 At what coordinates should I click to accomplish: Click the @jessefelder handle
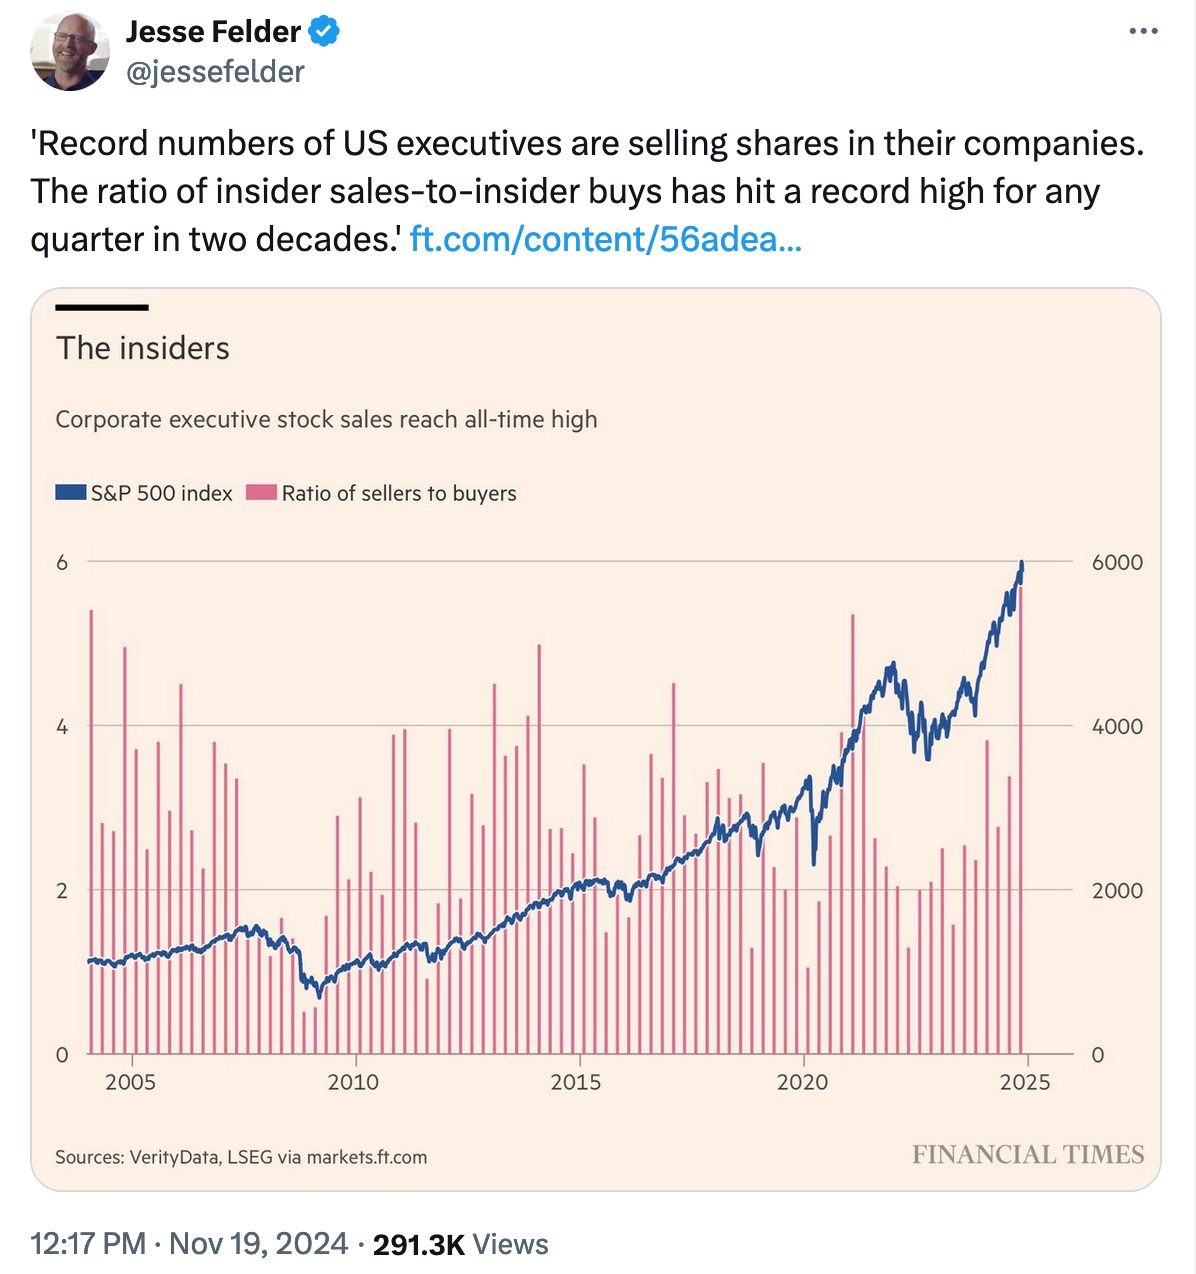tap(215, 72)
